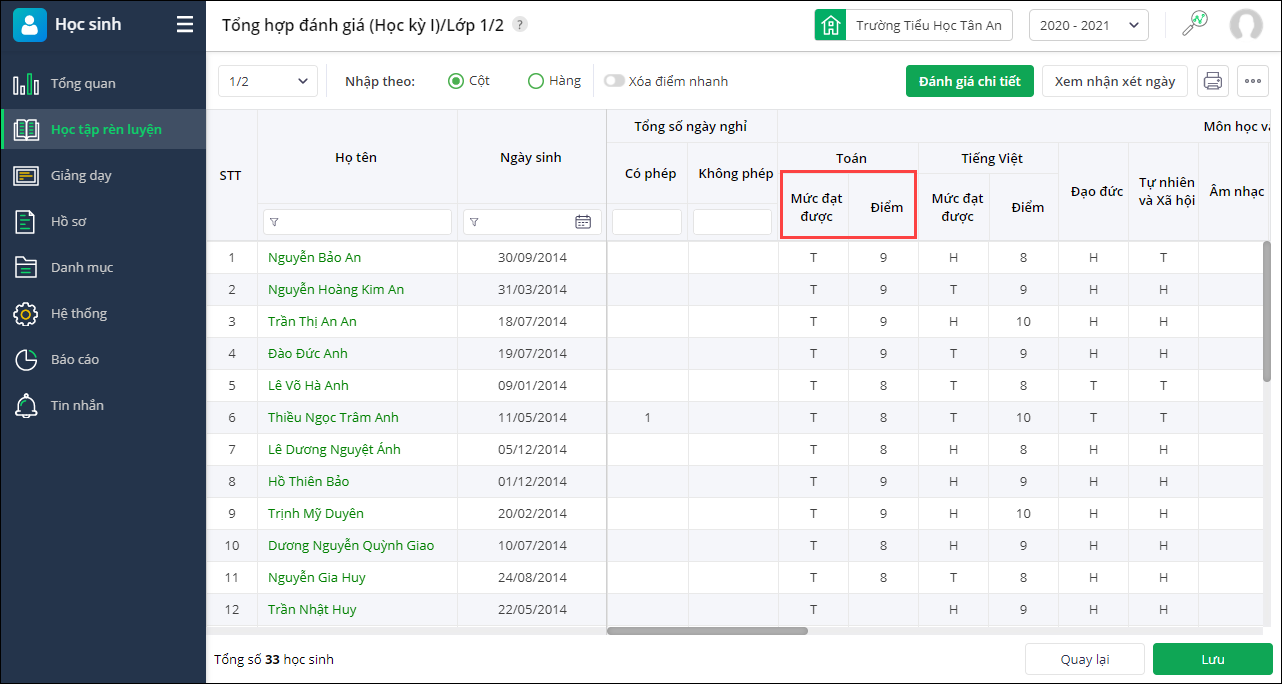Click the Đánh giá chi tiết button
Screen dimensions: 1282x684
tap(969, 81)
